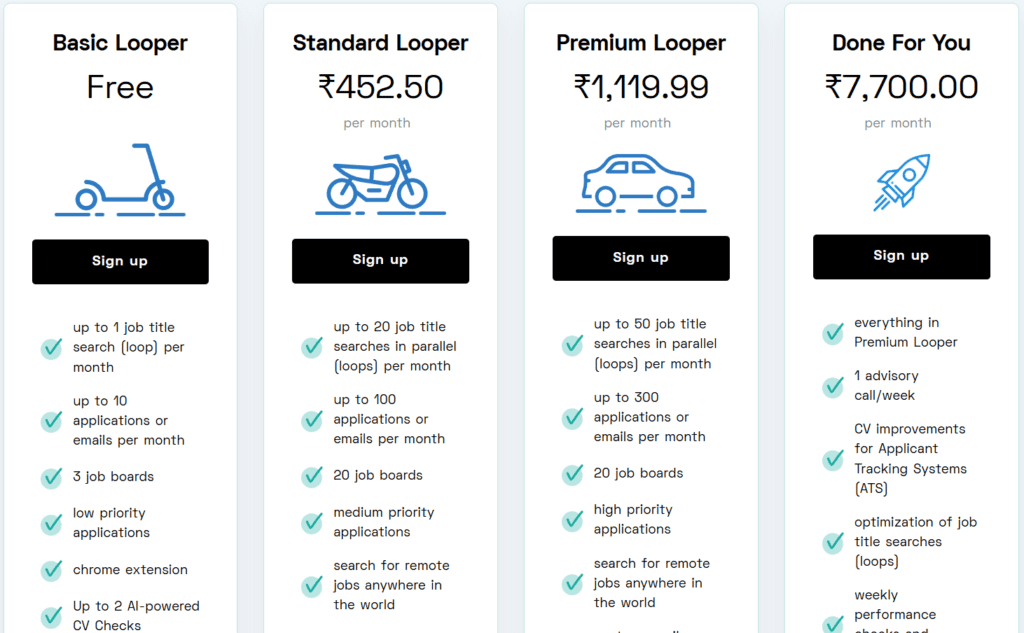
Task: Click the "Free" price text
Action: pyautogui.click(x=120, y=88)
